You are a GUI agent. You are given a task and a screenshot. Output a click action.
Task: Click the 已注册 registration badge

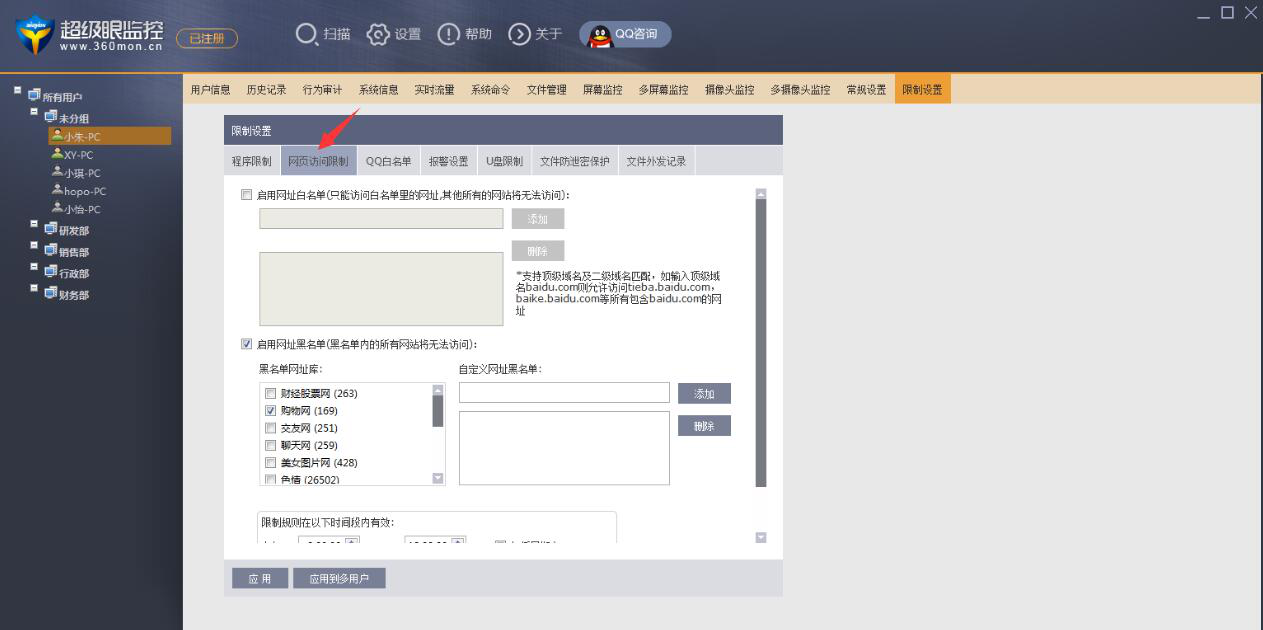coord(206,37)
